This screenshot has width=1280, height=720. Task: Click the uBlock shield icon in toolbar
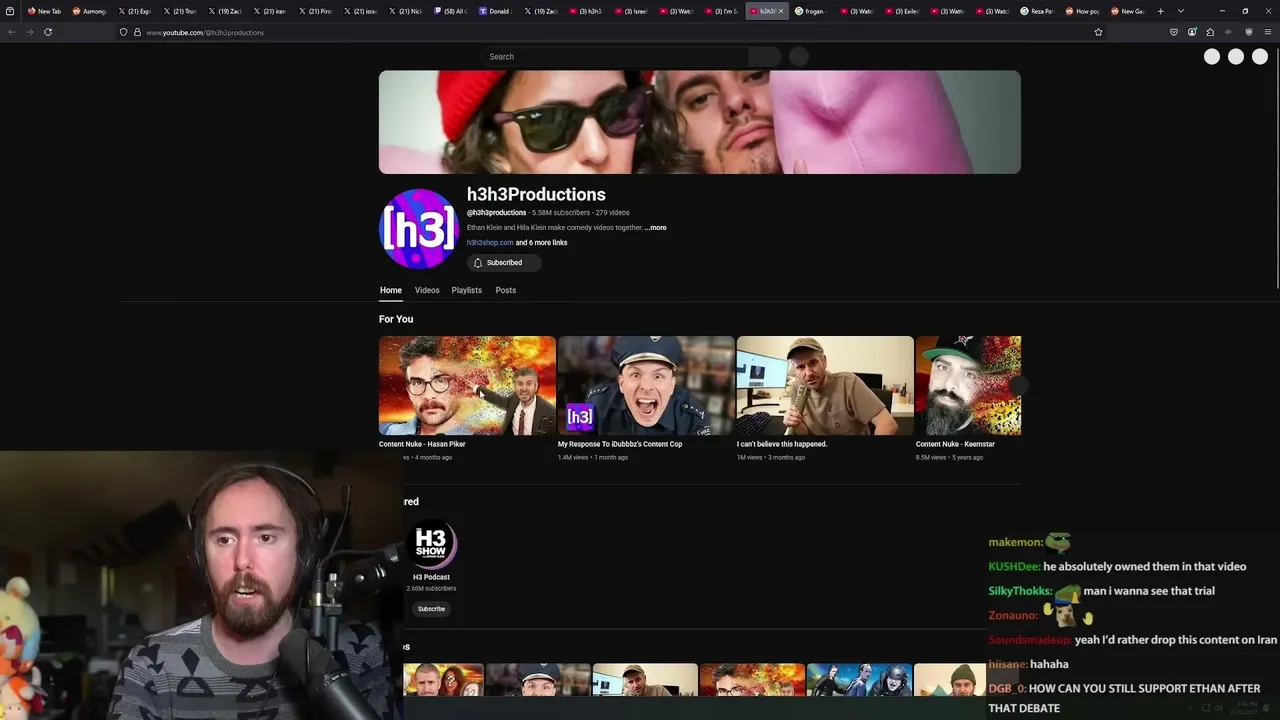click(1248, 32)
